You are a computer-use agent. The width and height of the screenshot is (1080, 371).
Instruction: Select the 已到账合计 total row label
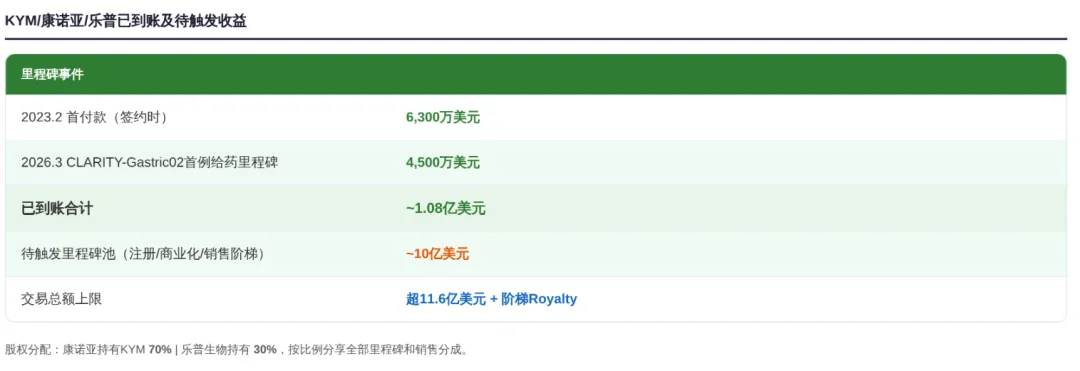tap(56, 209)
